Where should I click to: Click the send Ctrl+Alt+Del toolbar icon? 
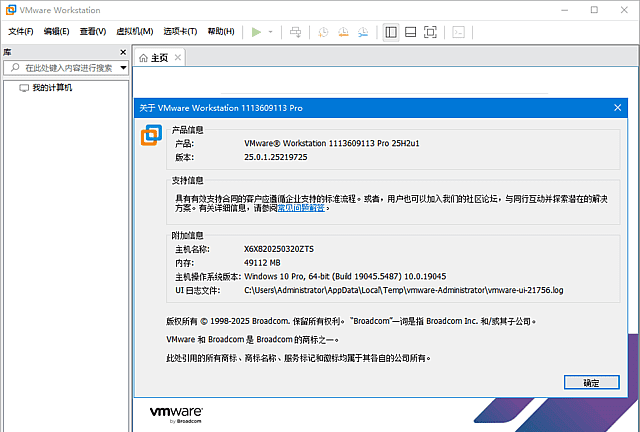296,32
